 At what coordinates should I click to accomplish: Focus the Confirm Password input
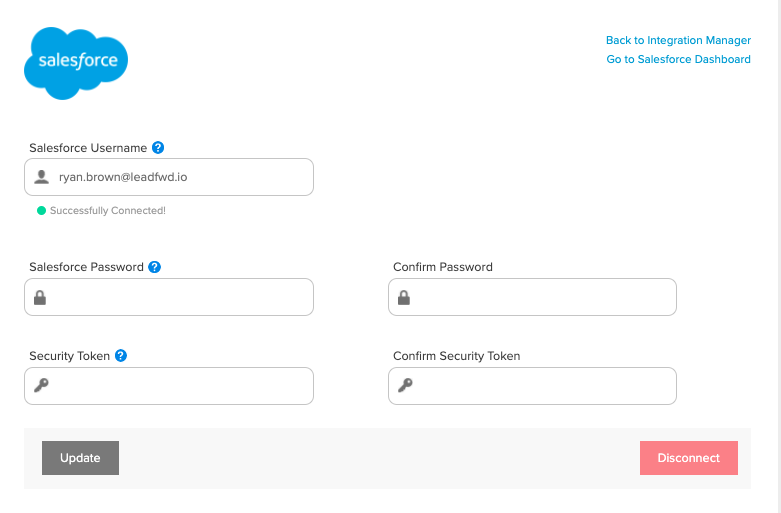coord(532,297)
